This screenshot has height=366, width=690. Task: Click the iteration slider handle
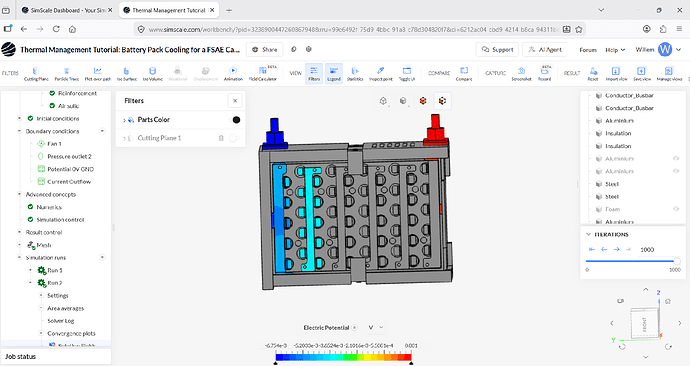(677, 261)
